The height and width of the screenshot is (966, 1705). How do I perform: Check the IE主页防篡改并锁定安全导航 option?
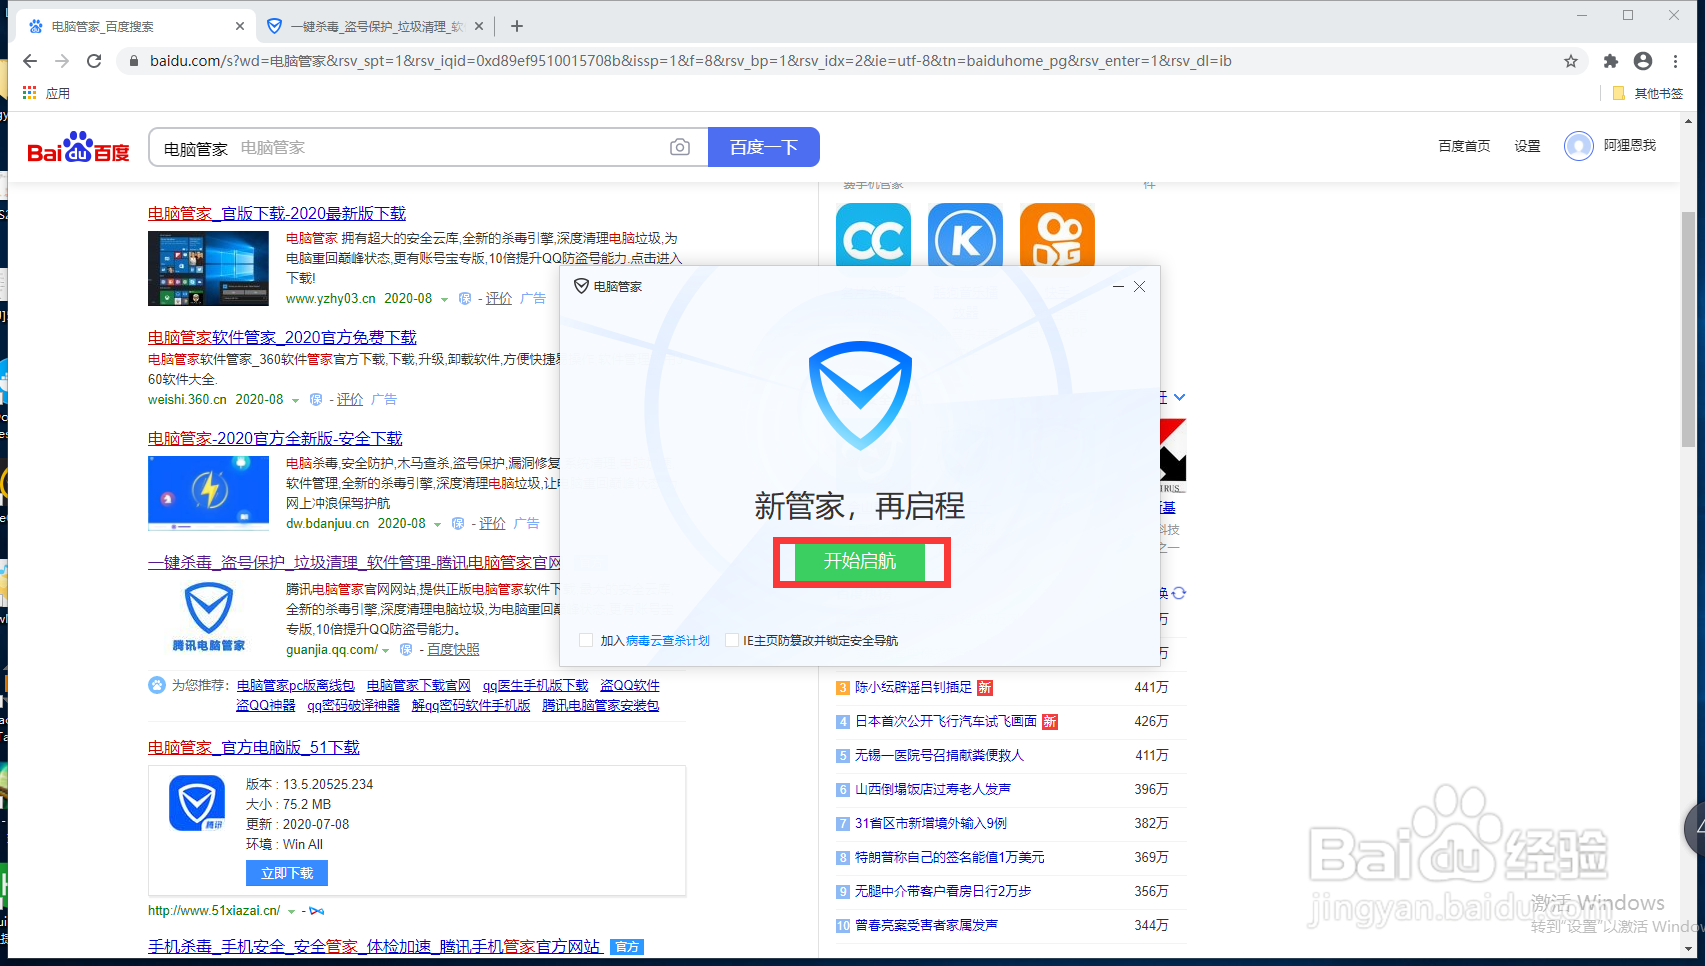coord(731,640)
